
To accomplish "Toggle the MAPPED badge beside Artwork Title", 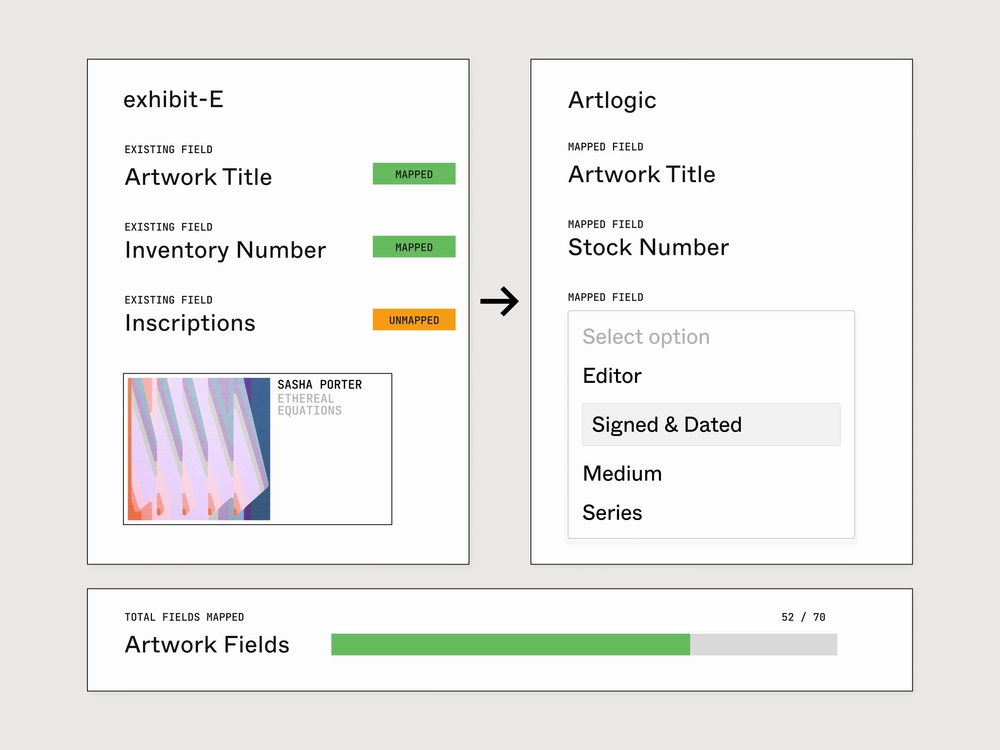I will [x=414, y=174].
